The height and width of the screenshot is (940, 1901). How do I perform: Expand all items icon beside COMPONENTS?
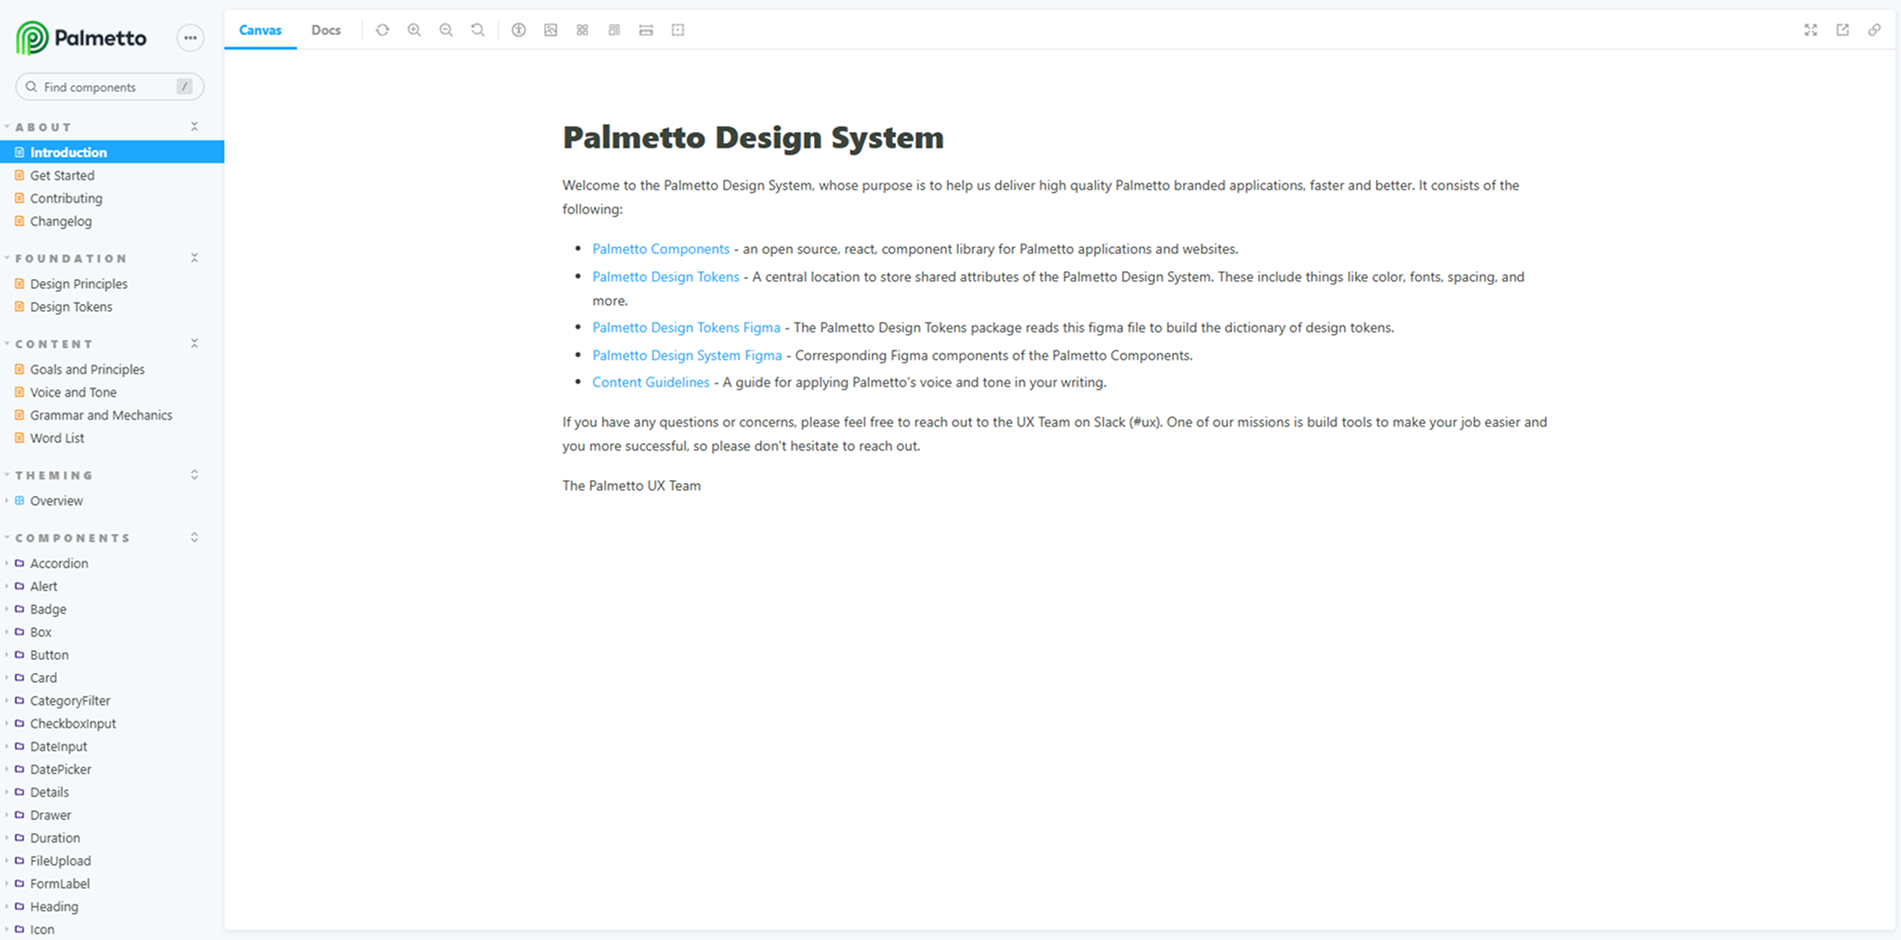194,538
